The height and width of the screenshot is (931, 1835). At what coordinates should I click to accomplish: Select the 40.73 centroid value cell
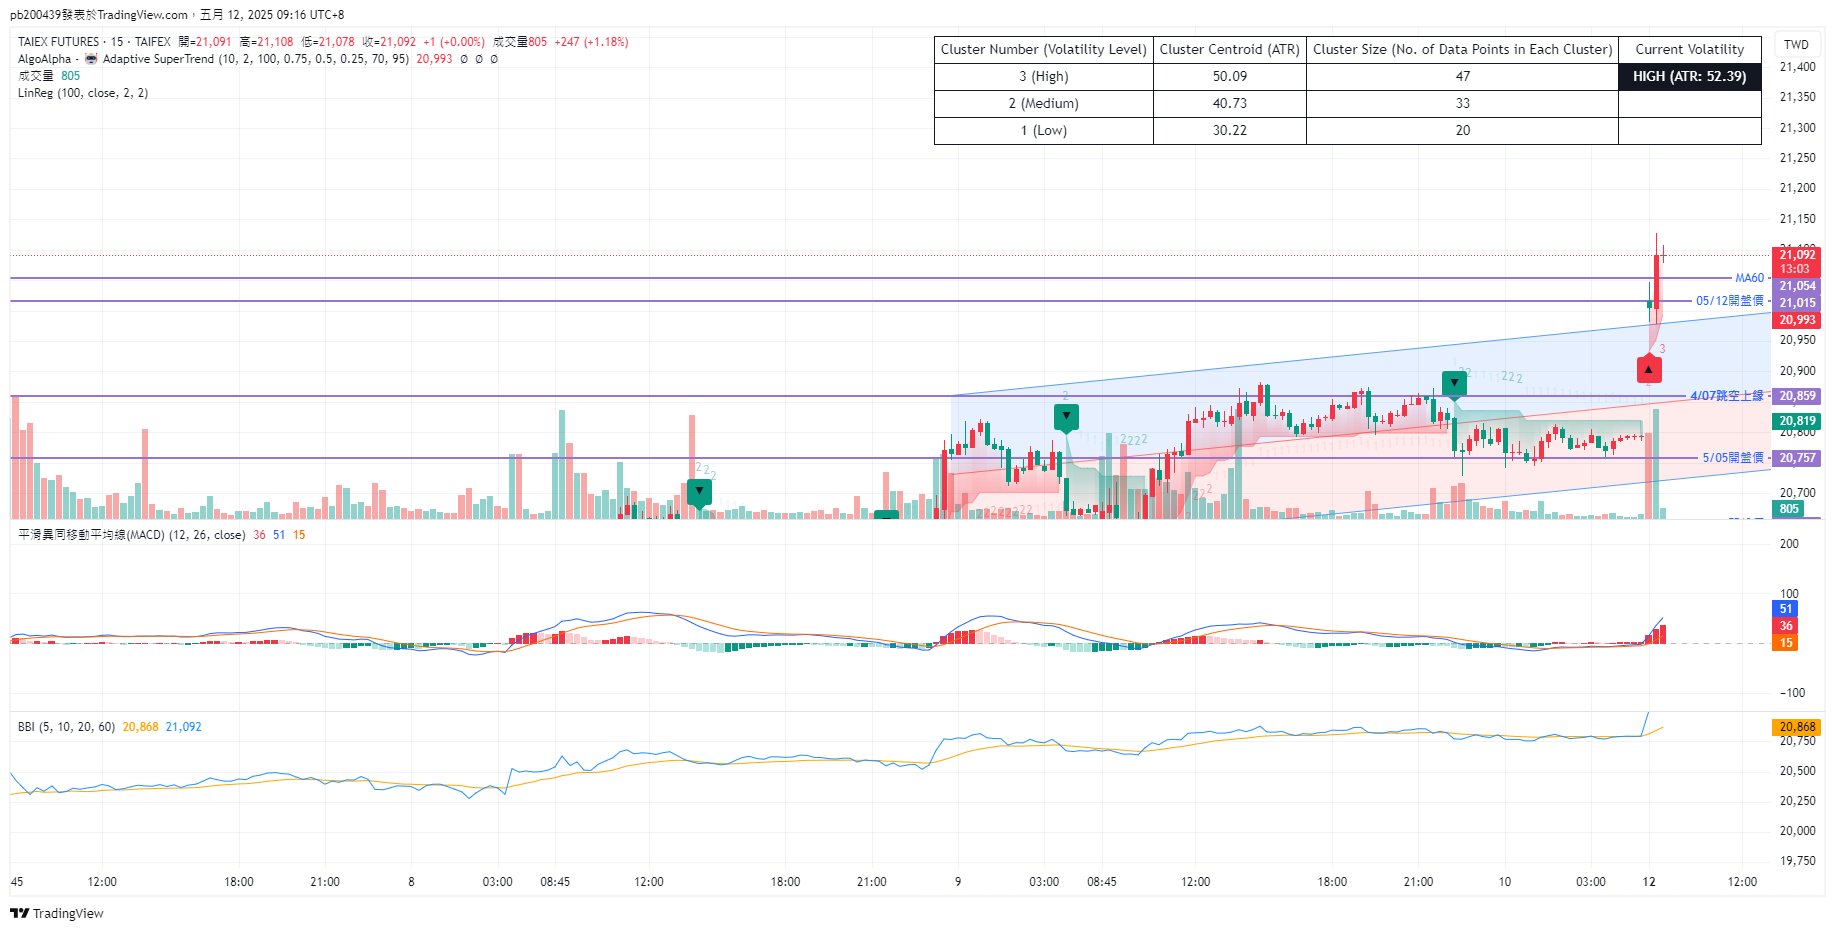pos(1229,104)
